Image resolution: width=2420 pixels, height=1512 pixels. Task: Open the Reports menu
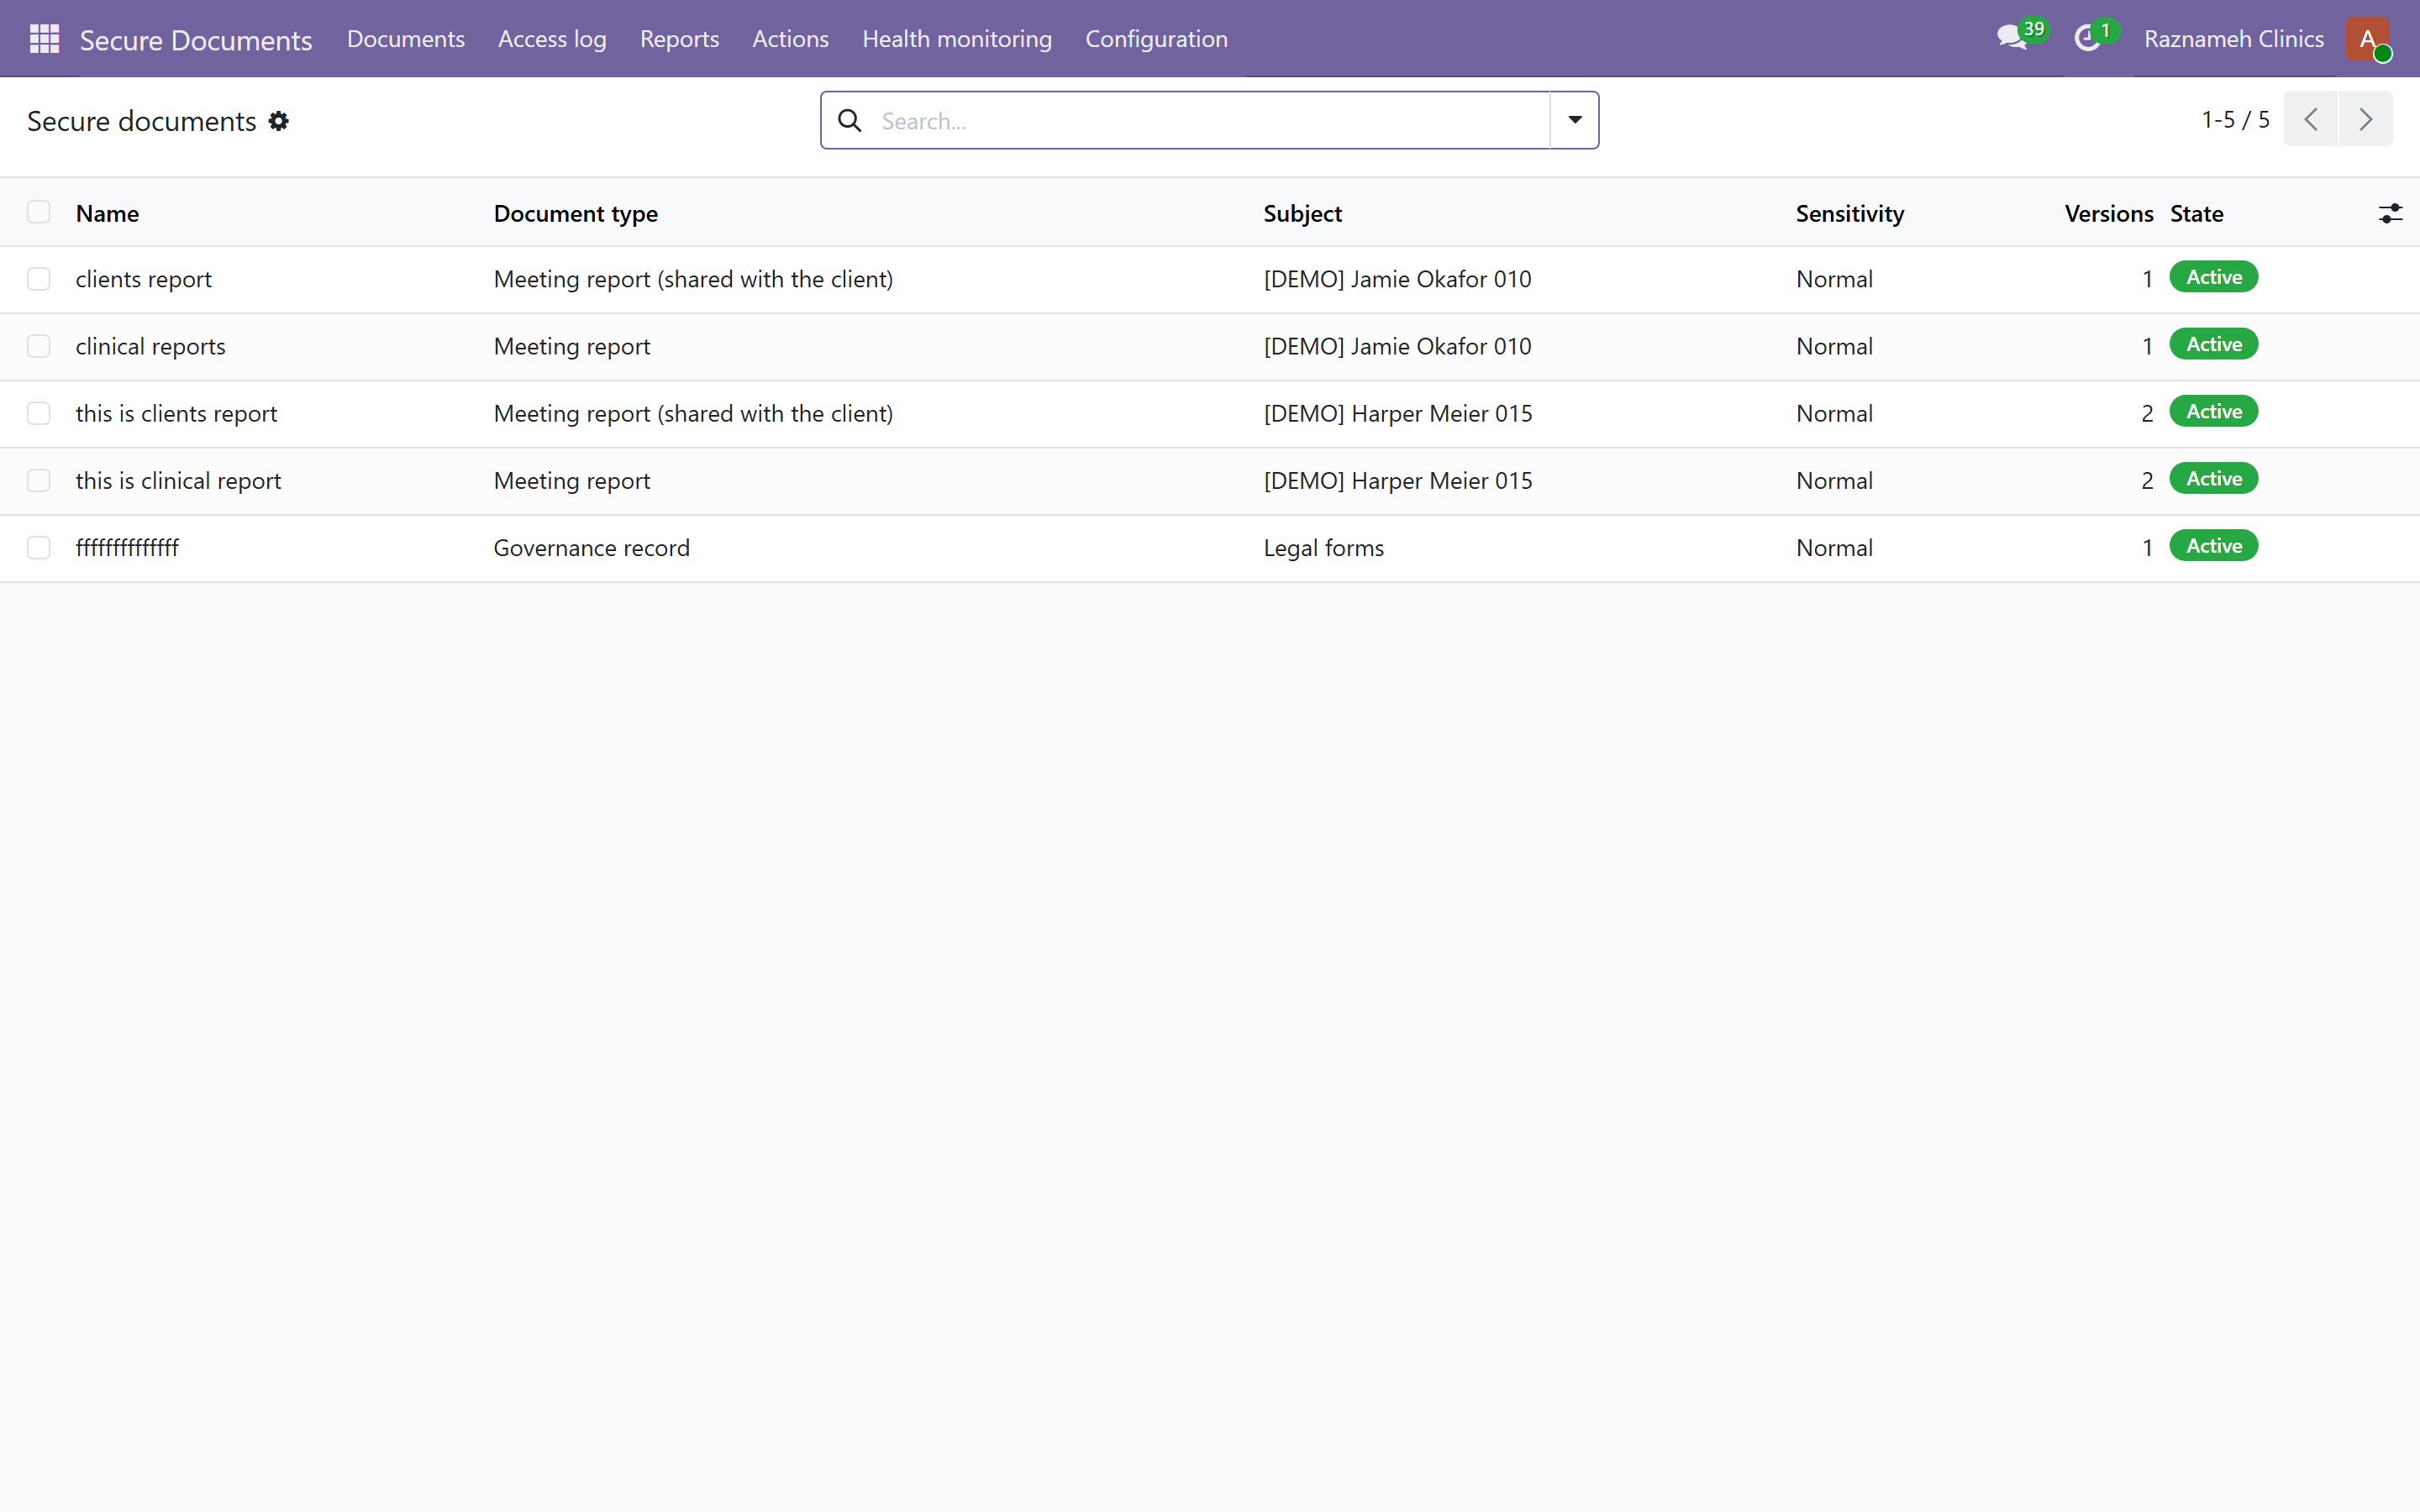click(679, 39)
